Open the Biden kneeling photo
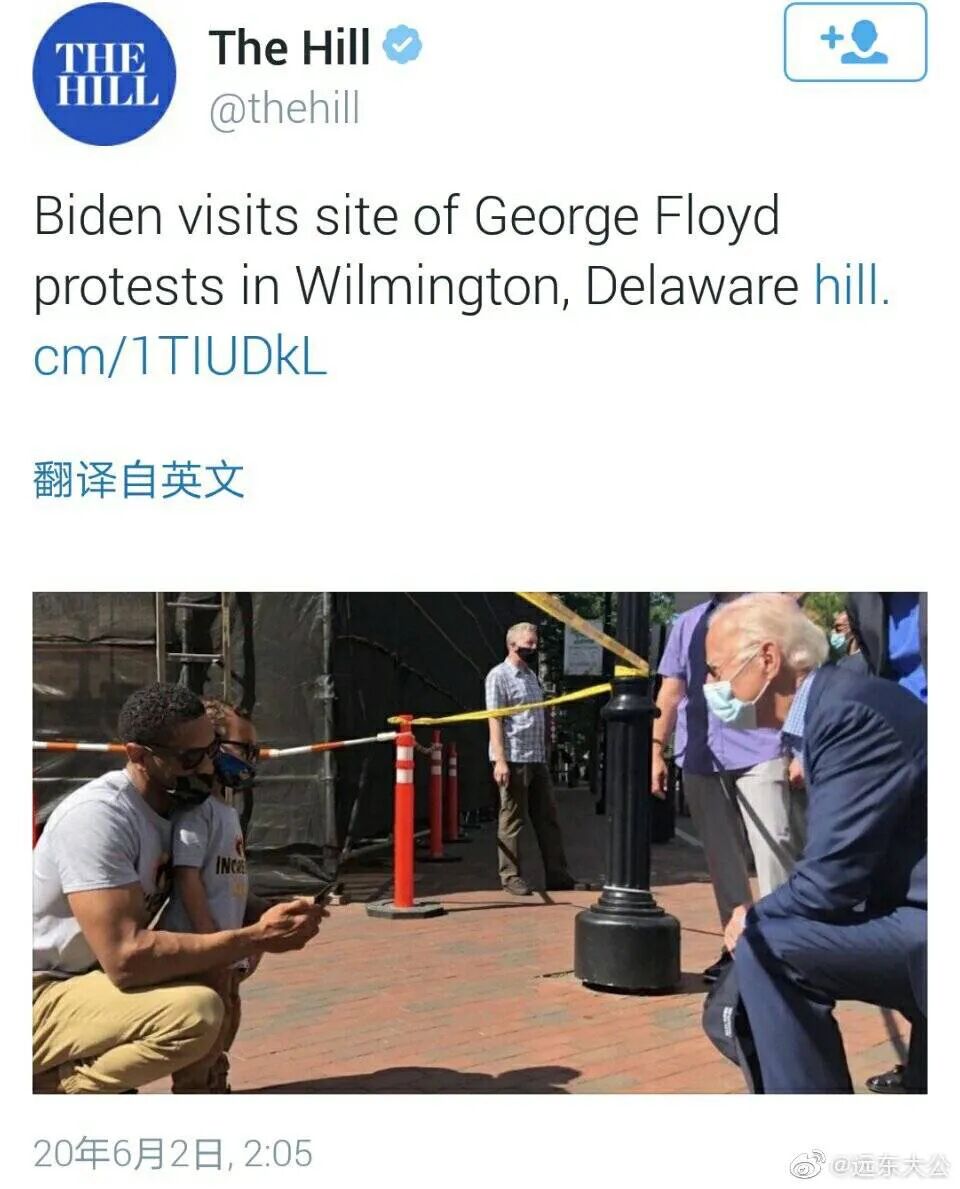Screen dimensions: 960x1189 (479, 842)
